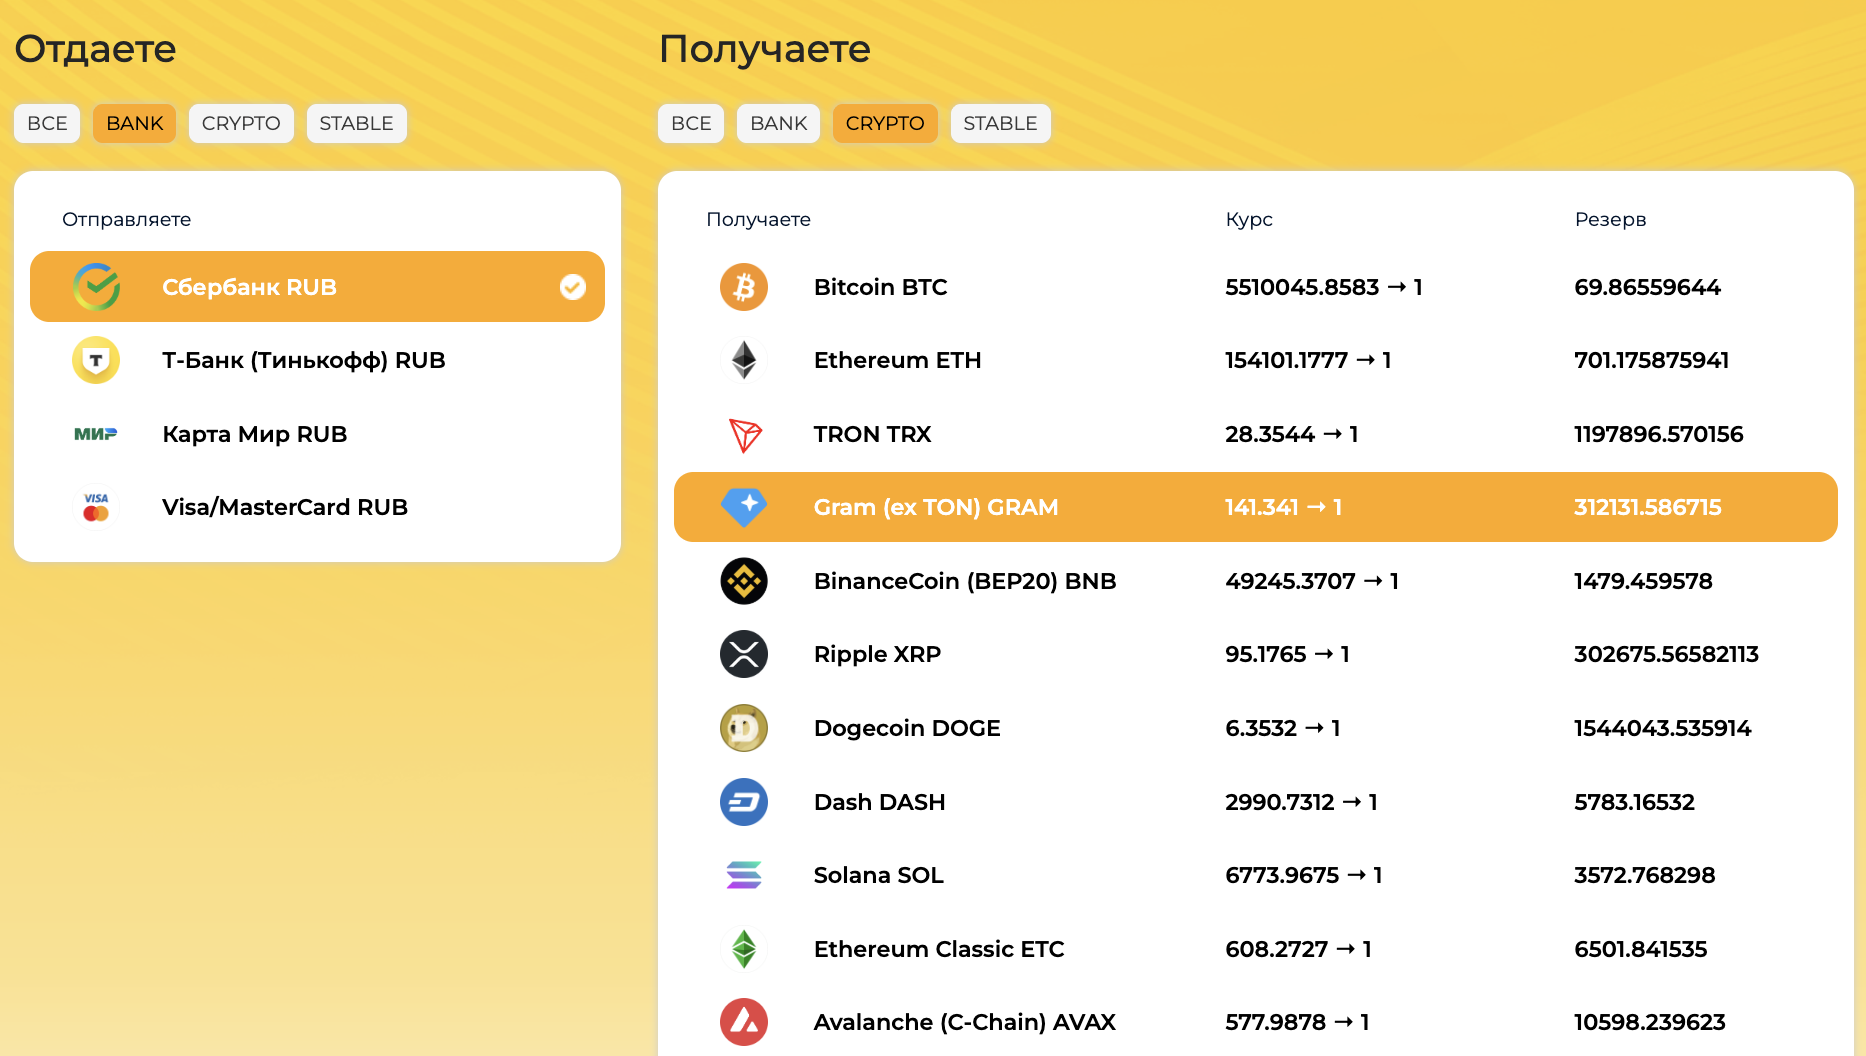Screen dimensions: 1866x1056
Task: Click the Solana logo icon
Action: click(744, 875)
